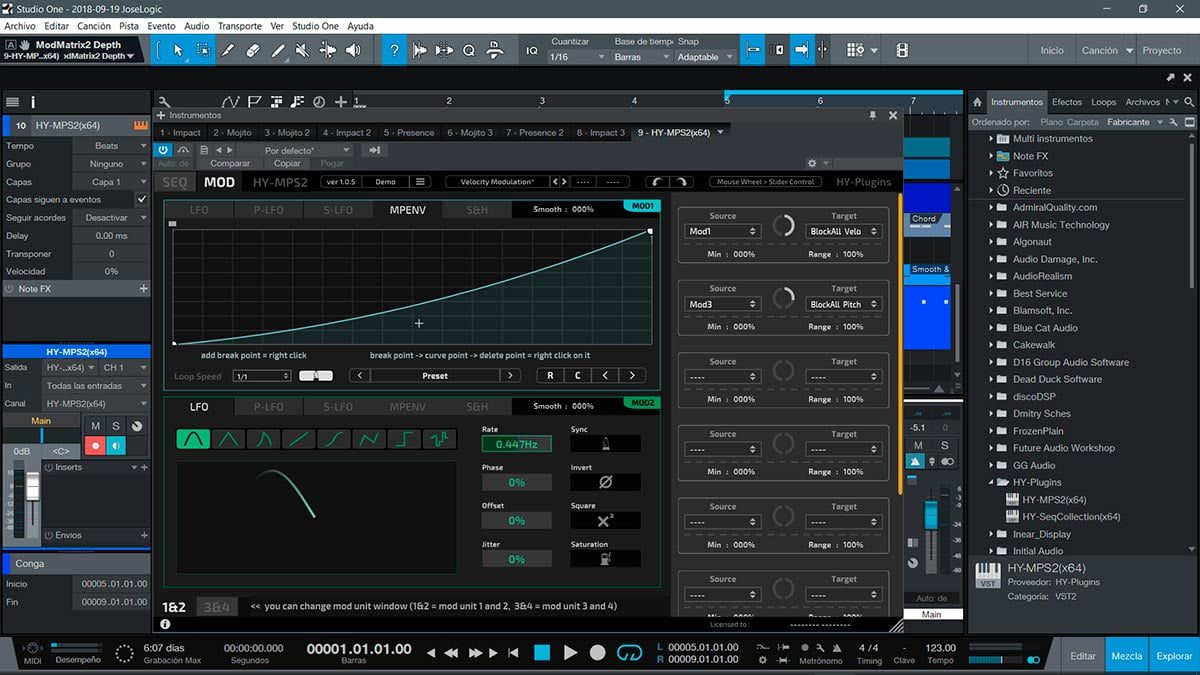
Task: Adjust the Loop Speed slider handle
Action: tap(316, 376)
